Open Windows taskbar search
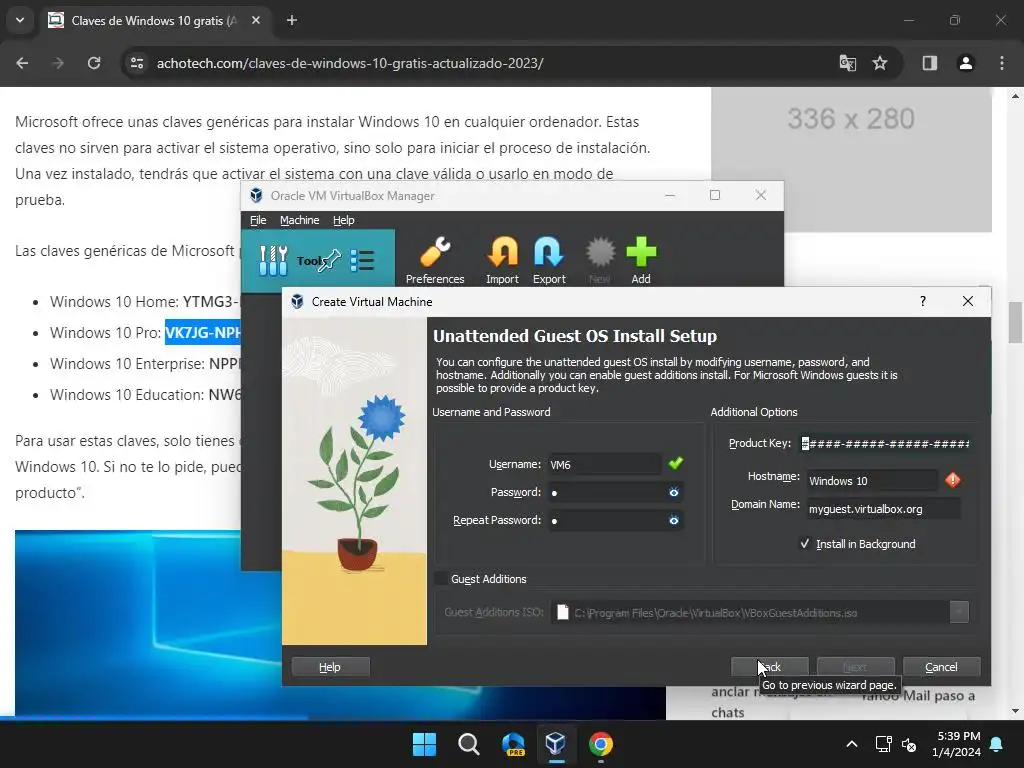The image size is (1024, 768). tap(469, 744)
